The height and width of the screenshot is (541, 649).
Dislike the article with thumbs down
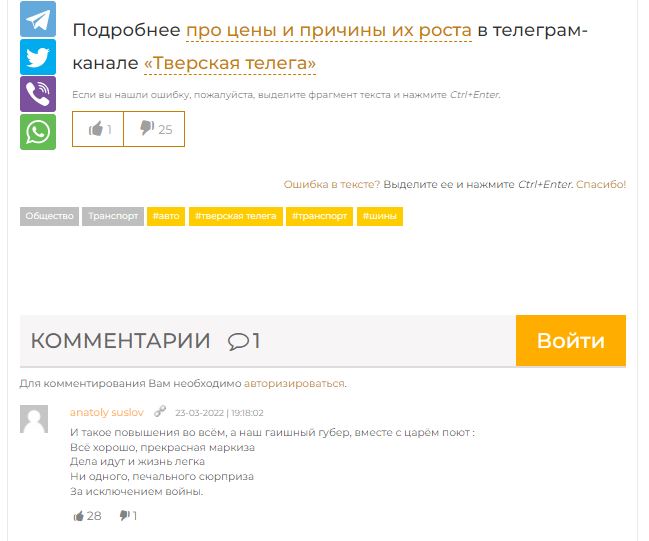[154, 129]
